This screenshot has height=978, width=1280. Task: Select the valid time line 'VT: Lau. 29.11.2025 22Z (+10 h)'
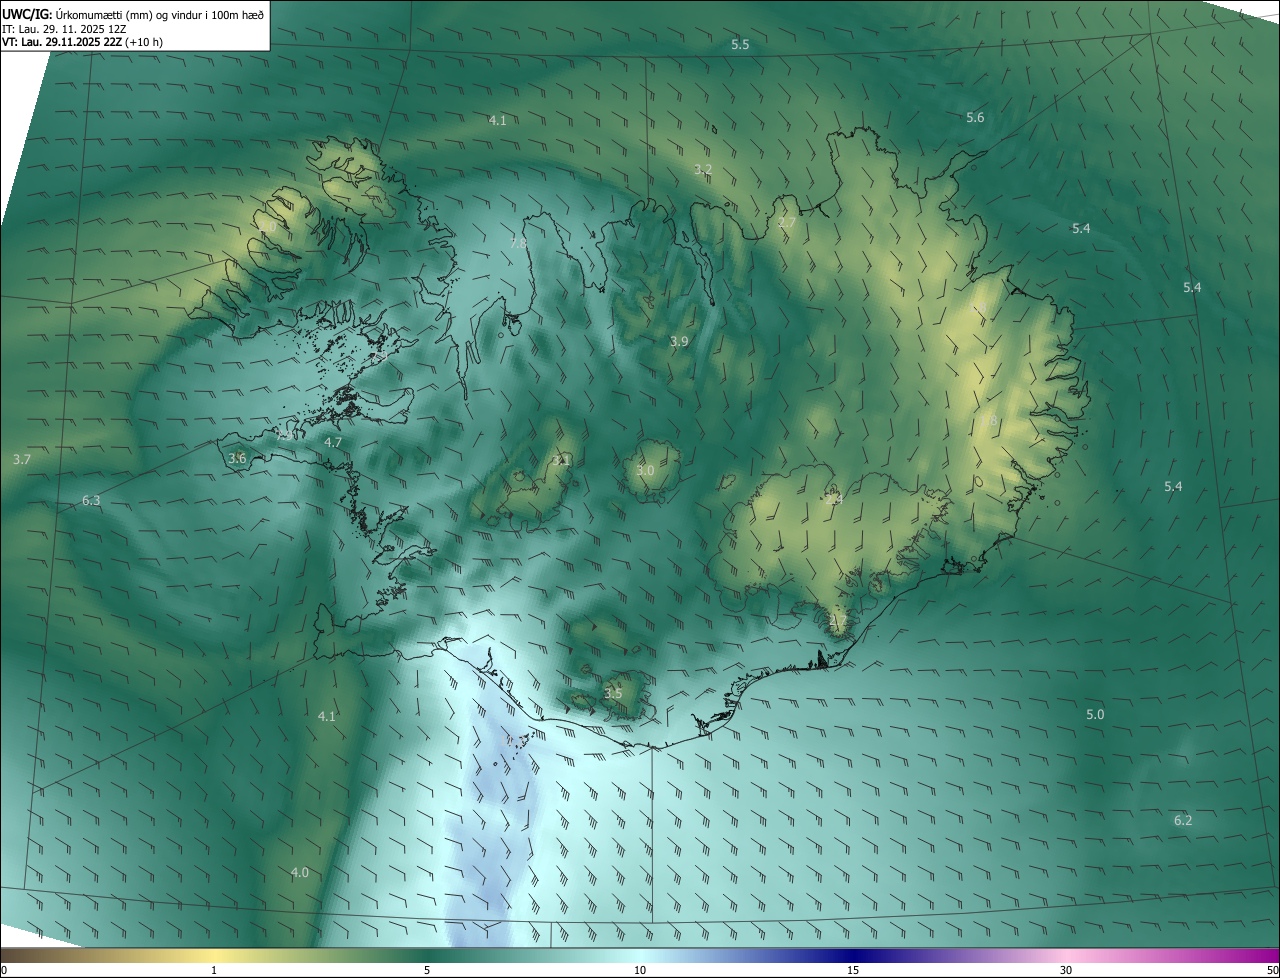click(83, 42)
